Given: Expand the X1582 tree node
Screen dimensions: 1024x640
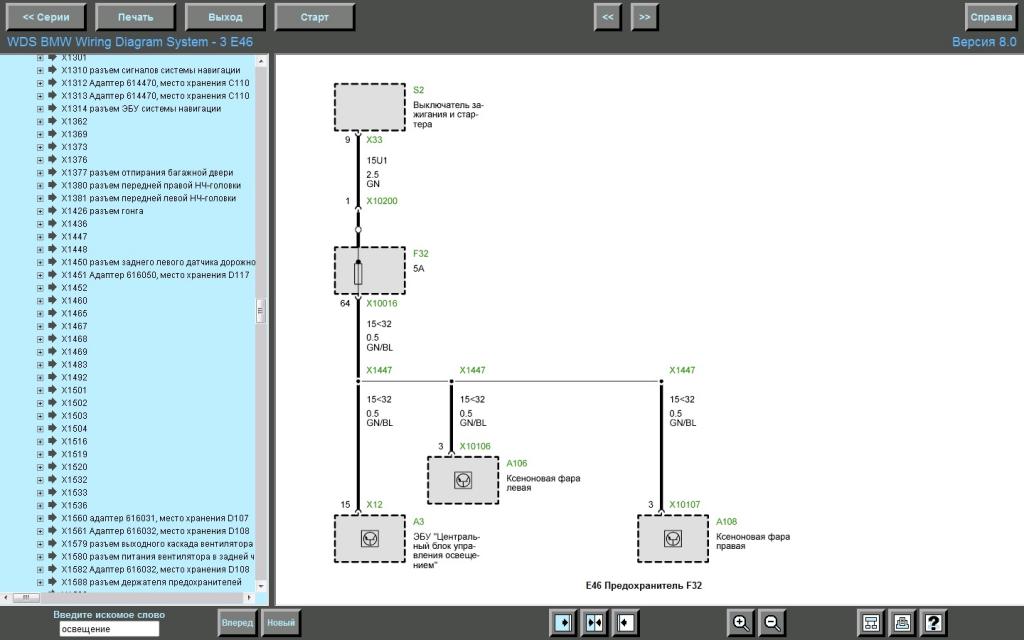Looking at the screenshot, I should click(x=40, y=569).
